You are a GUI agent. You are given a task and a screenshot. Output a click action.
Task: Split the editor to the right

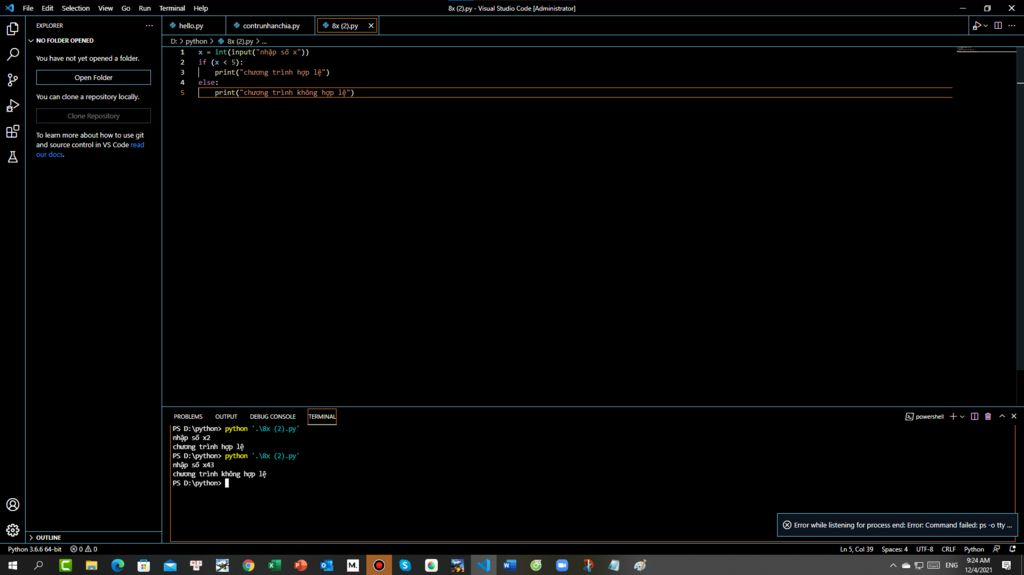(998, 25)
